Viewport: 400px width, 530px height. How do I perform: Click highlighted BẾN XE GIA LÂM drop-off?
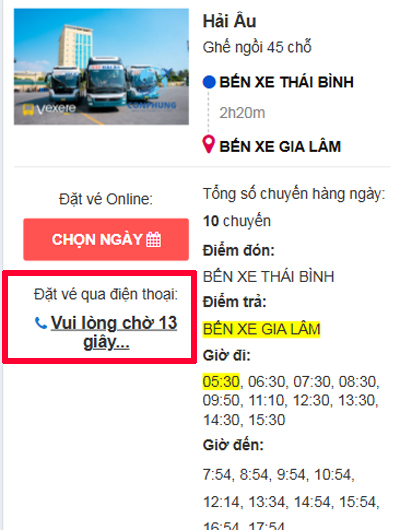click(x=261, y=330)
